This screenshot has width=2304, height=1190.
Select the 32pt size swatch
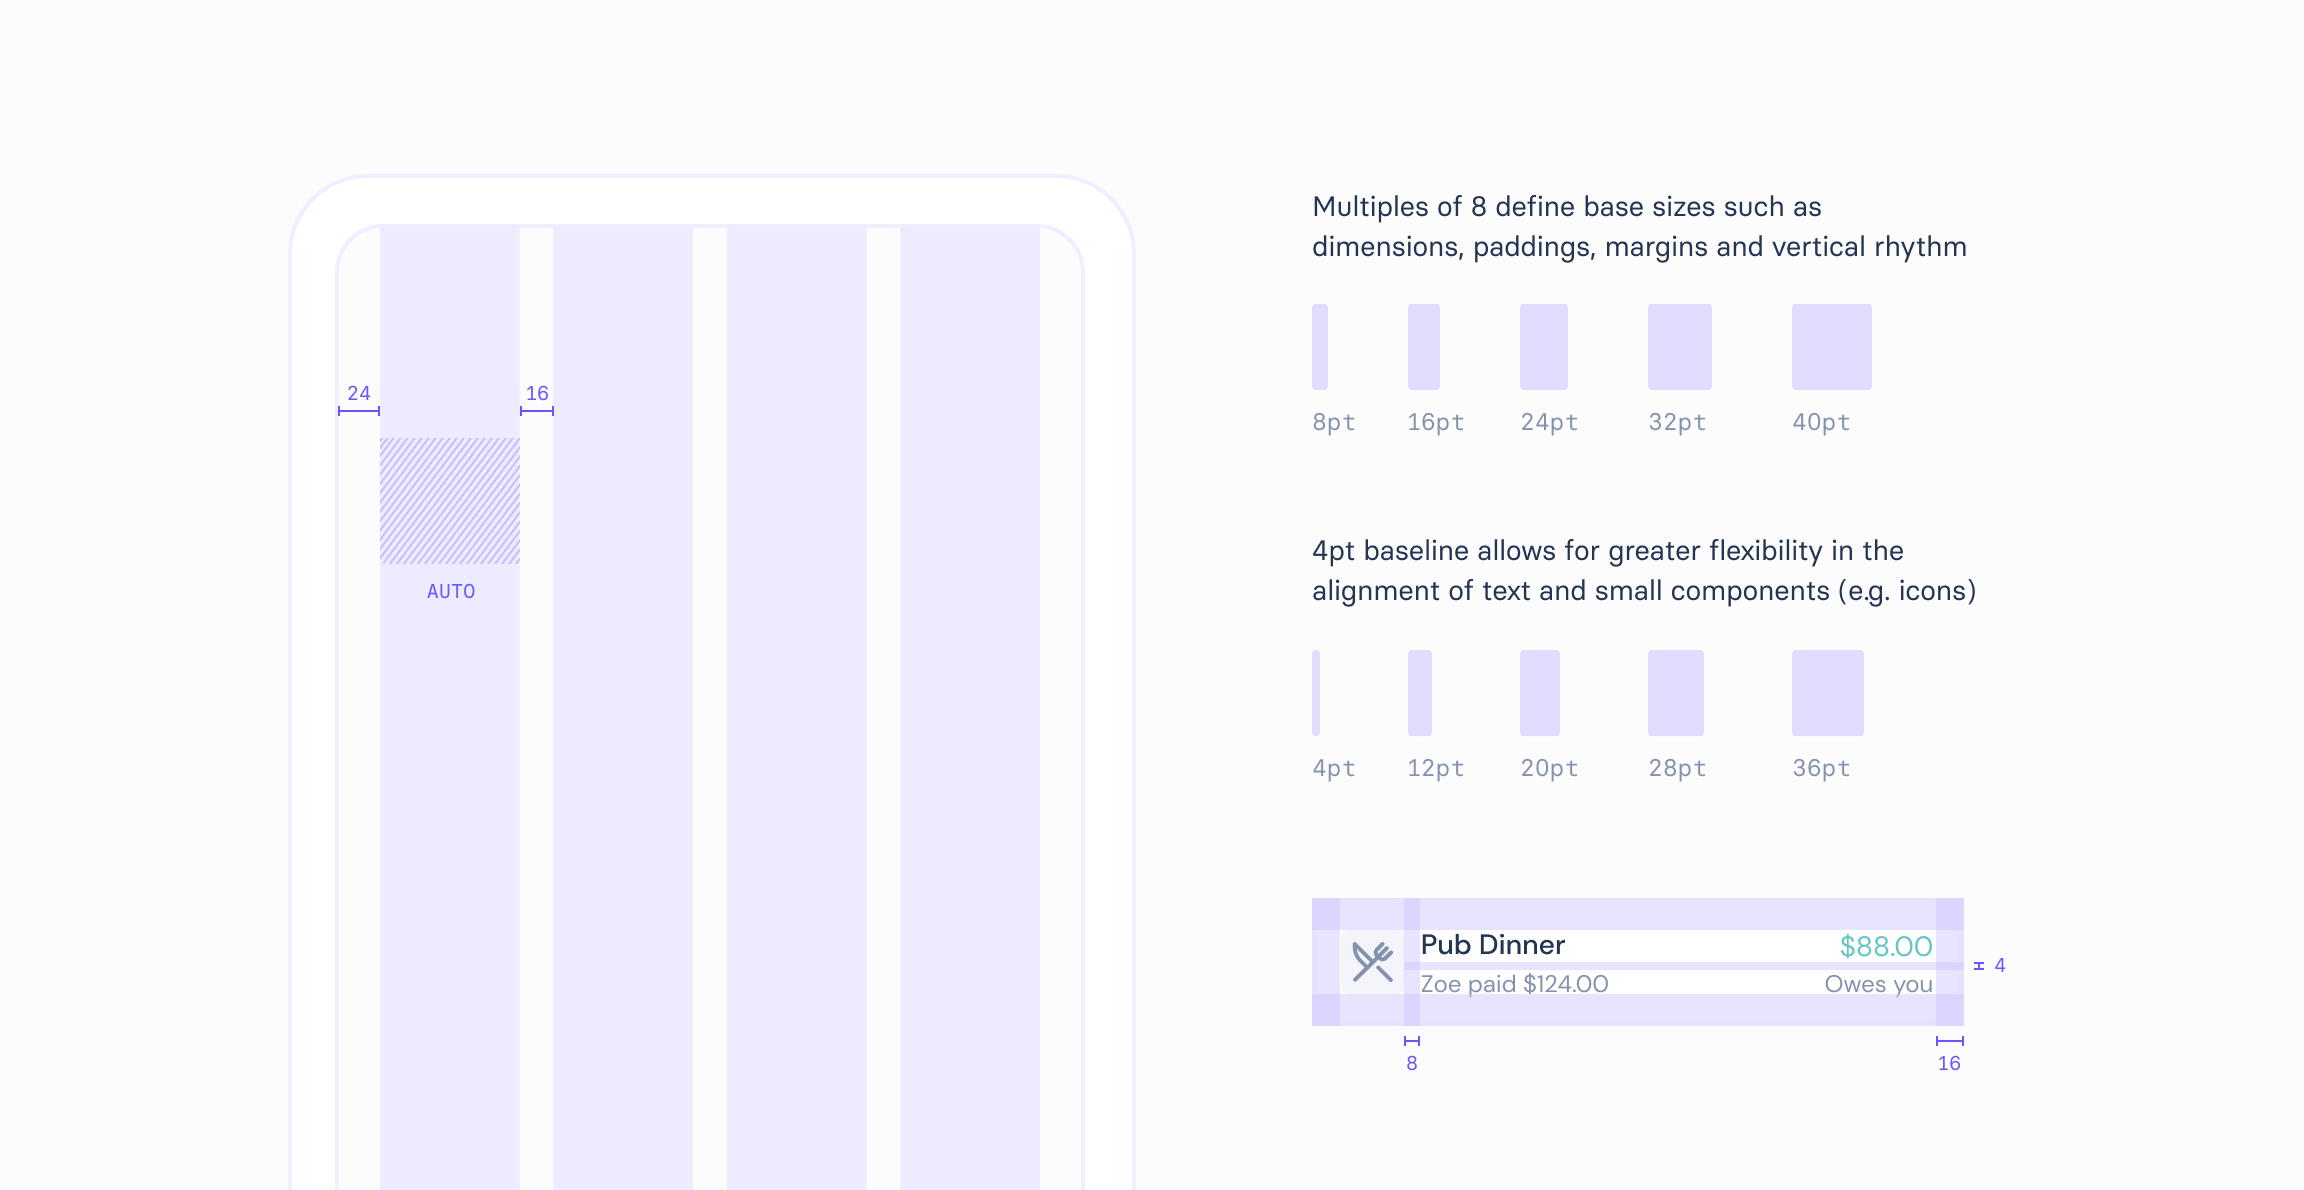click(x=1679, y=347)
